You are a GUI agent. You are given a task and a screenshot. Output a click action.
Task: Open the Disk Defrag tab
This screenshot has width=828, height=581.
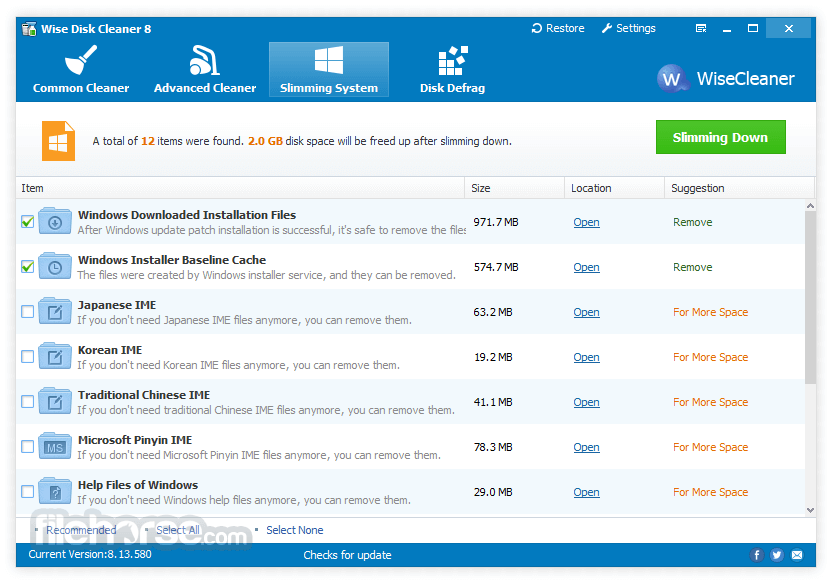pyautogui.click(x=452, y=70)
